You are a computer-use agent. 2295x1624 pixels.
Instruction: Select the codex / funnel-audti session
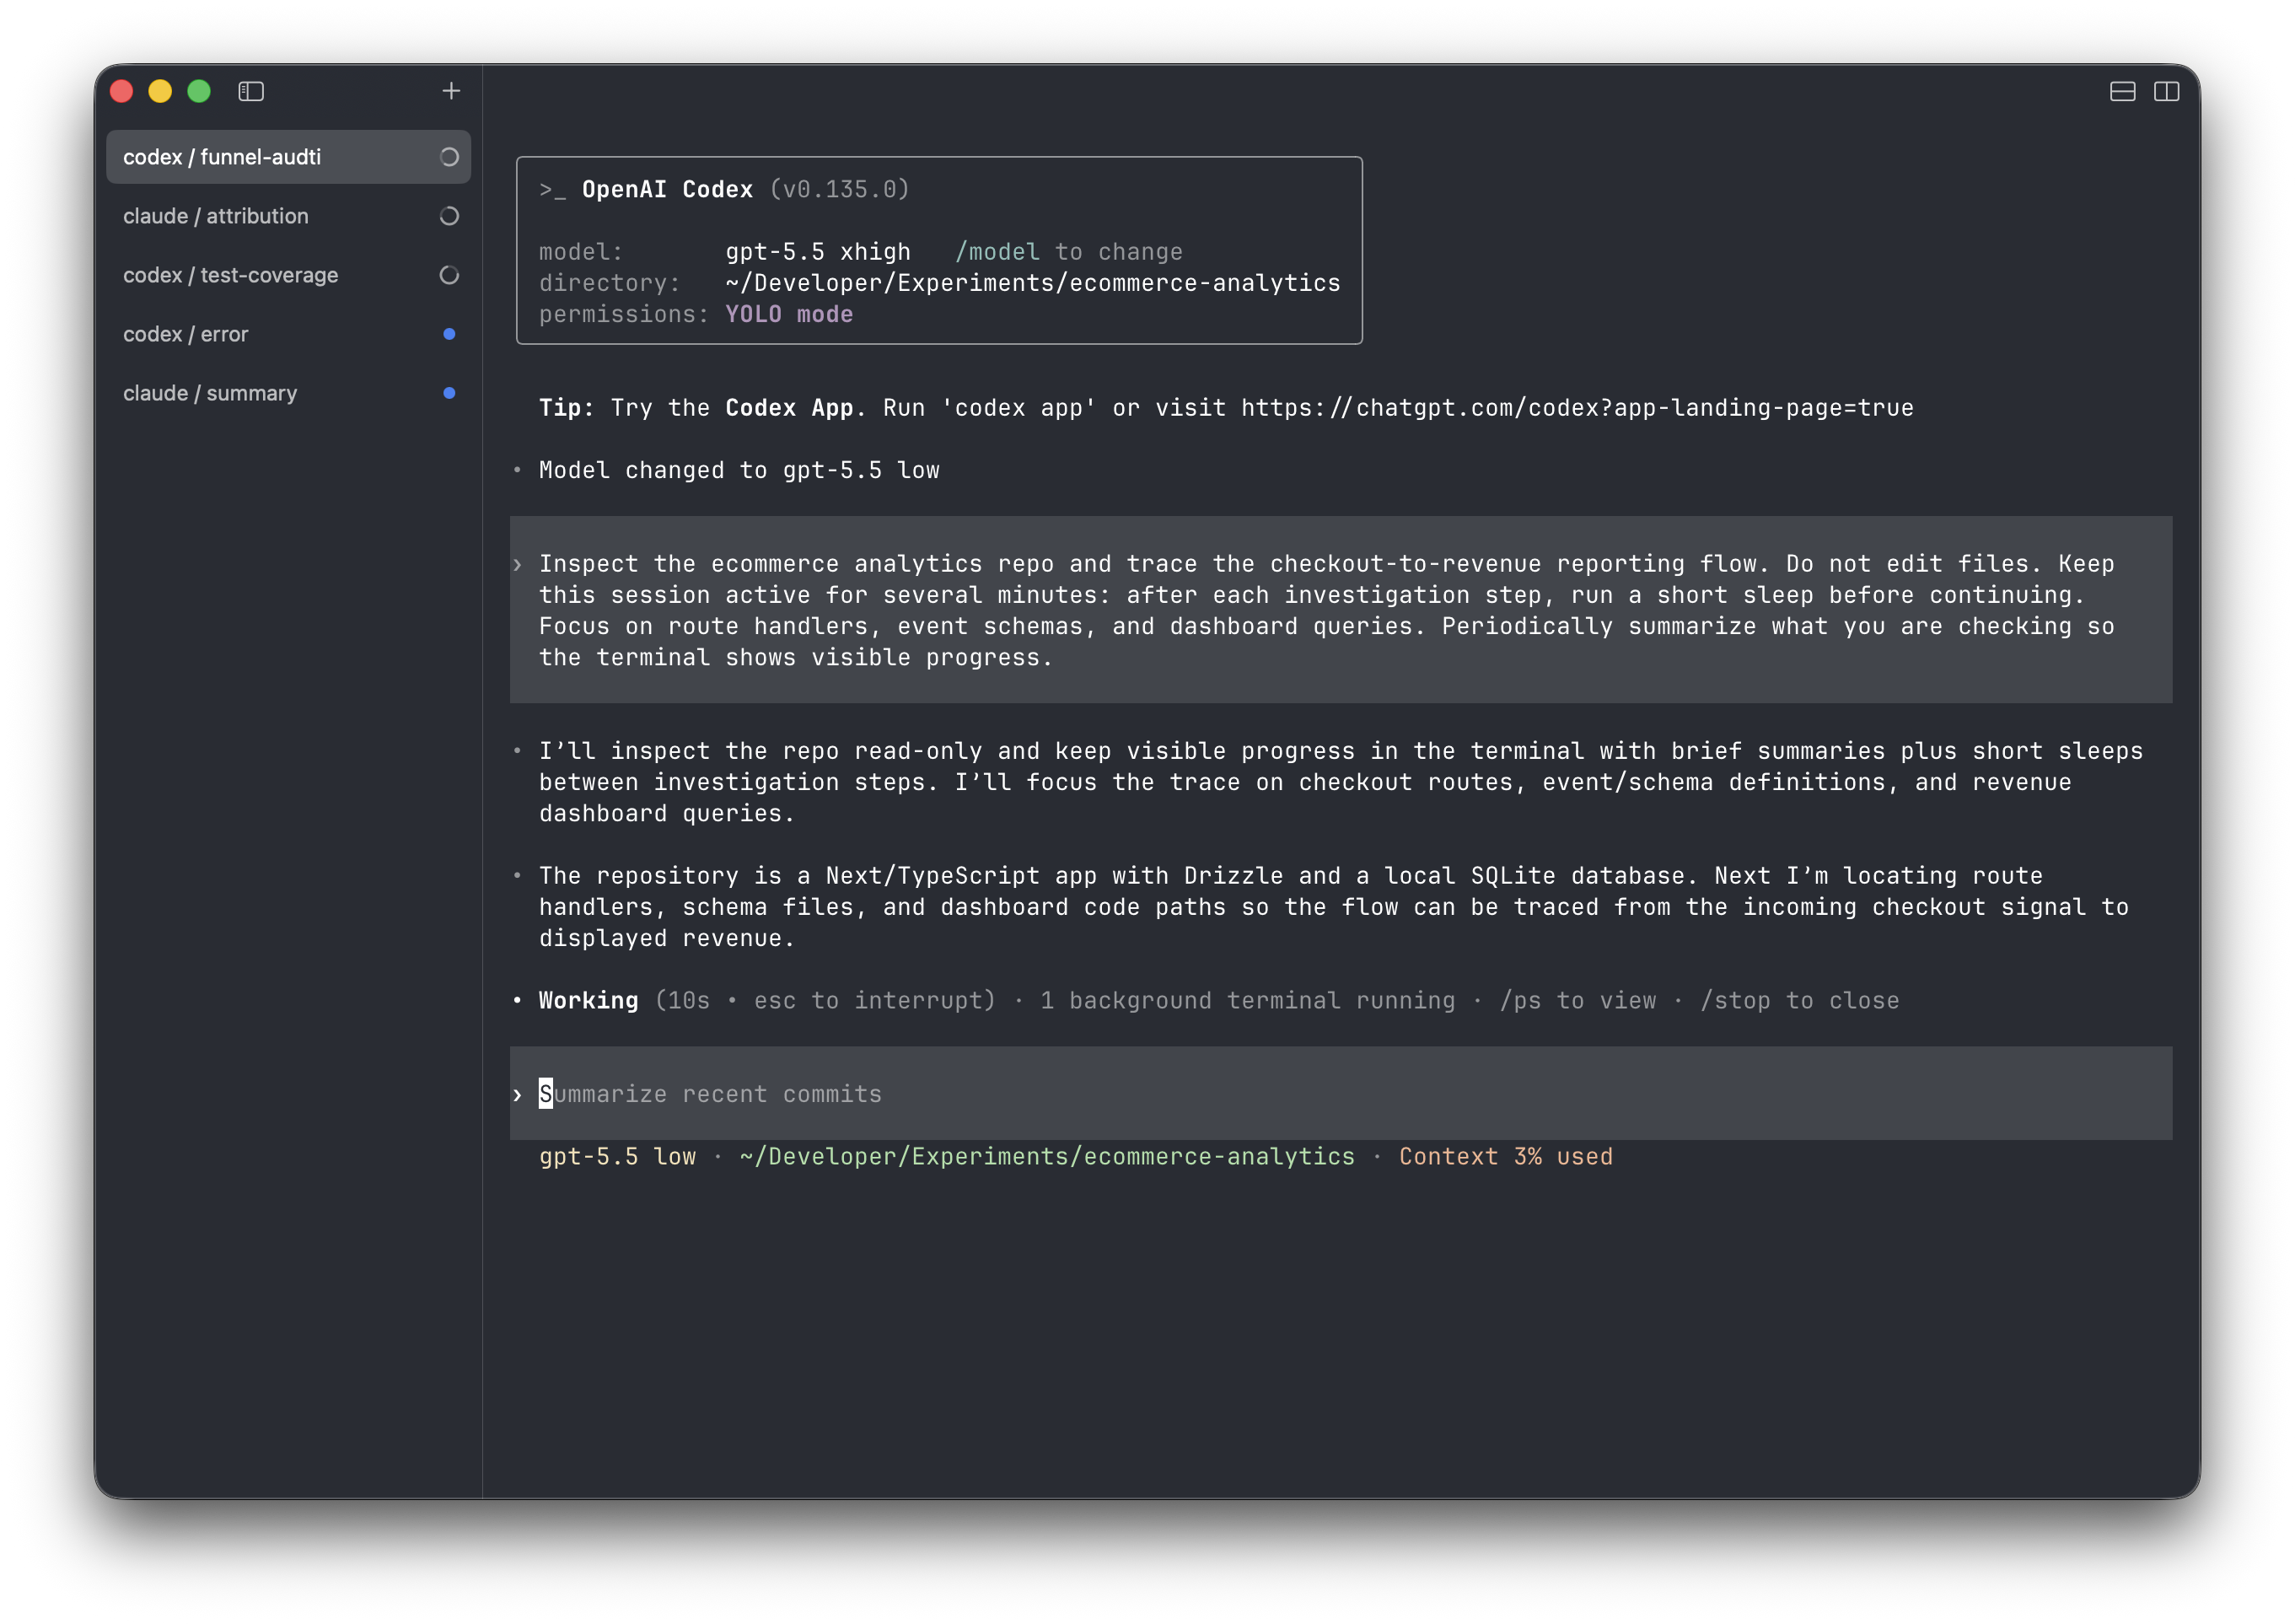(288, 157)
